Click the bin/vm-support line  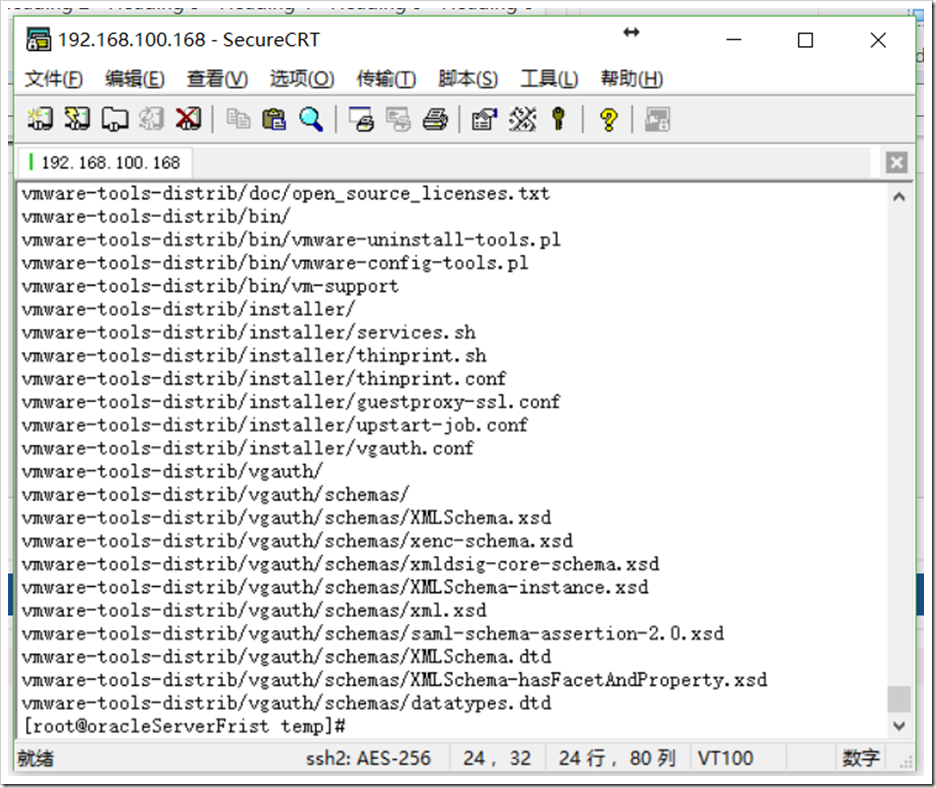click(210, 286)
